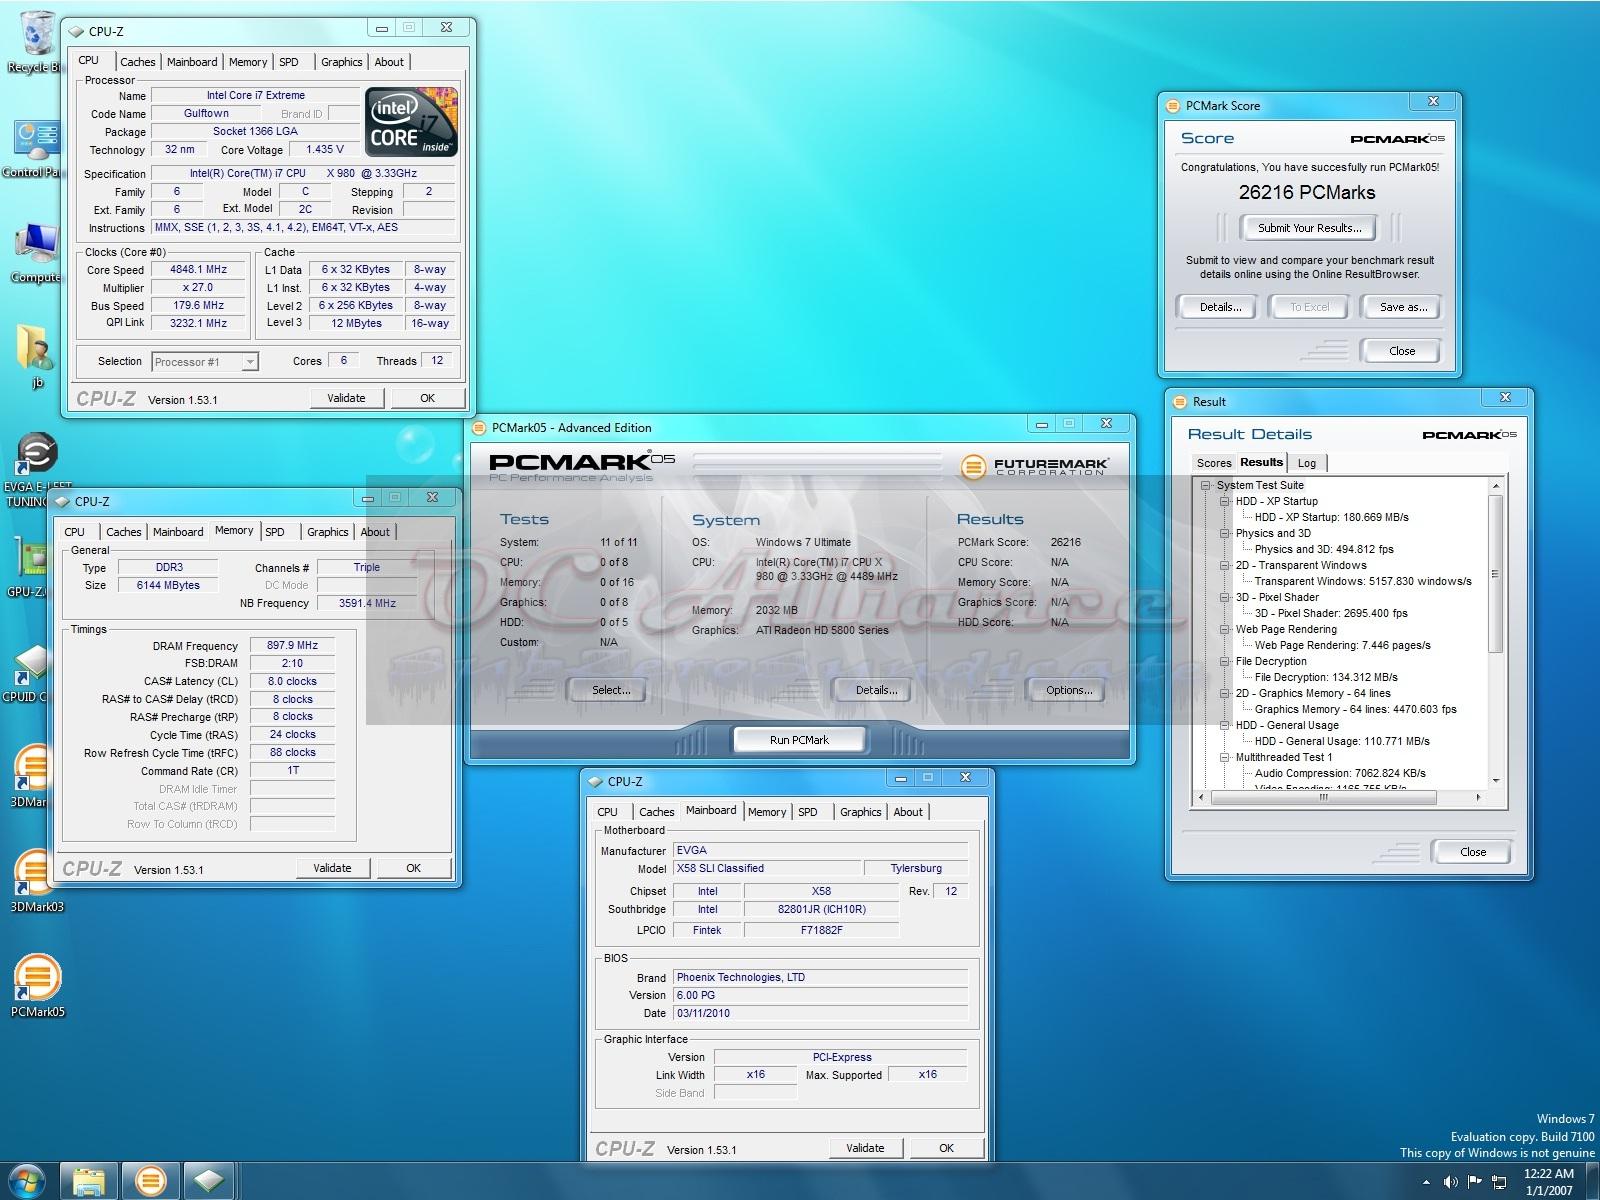Viewport: 1600px width, 1200px height.
Task: Click the horizontal scrollbar in Result tree
Action: coord(1323,798)
